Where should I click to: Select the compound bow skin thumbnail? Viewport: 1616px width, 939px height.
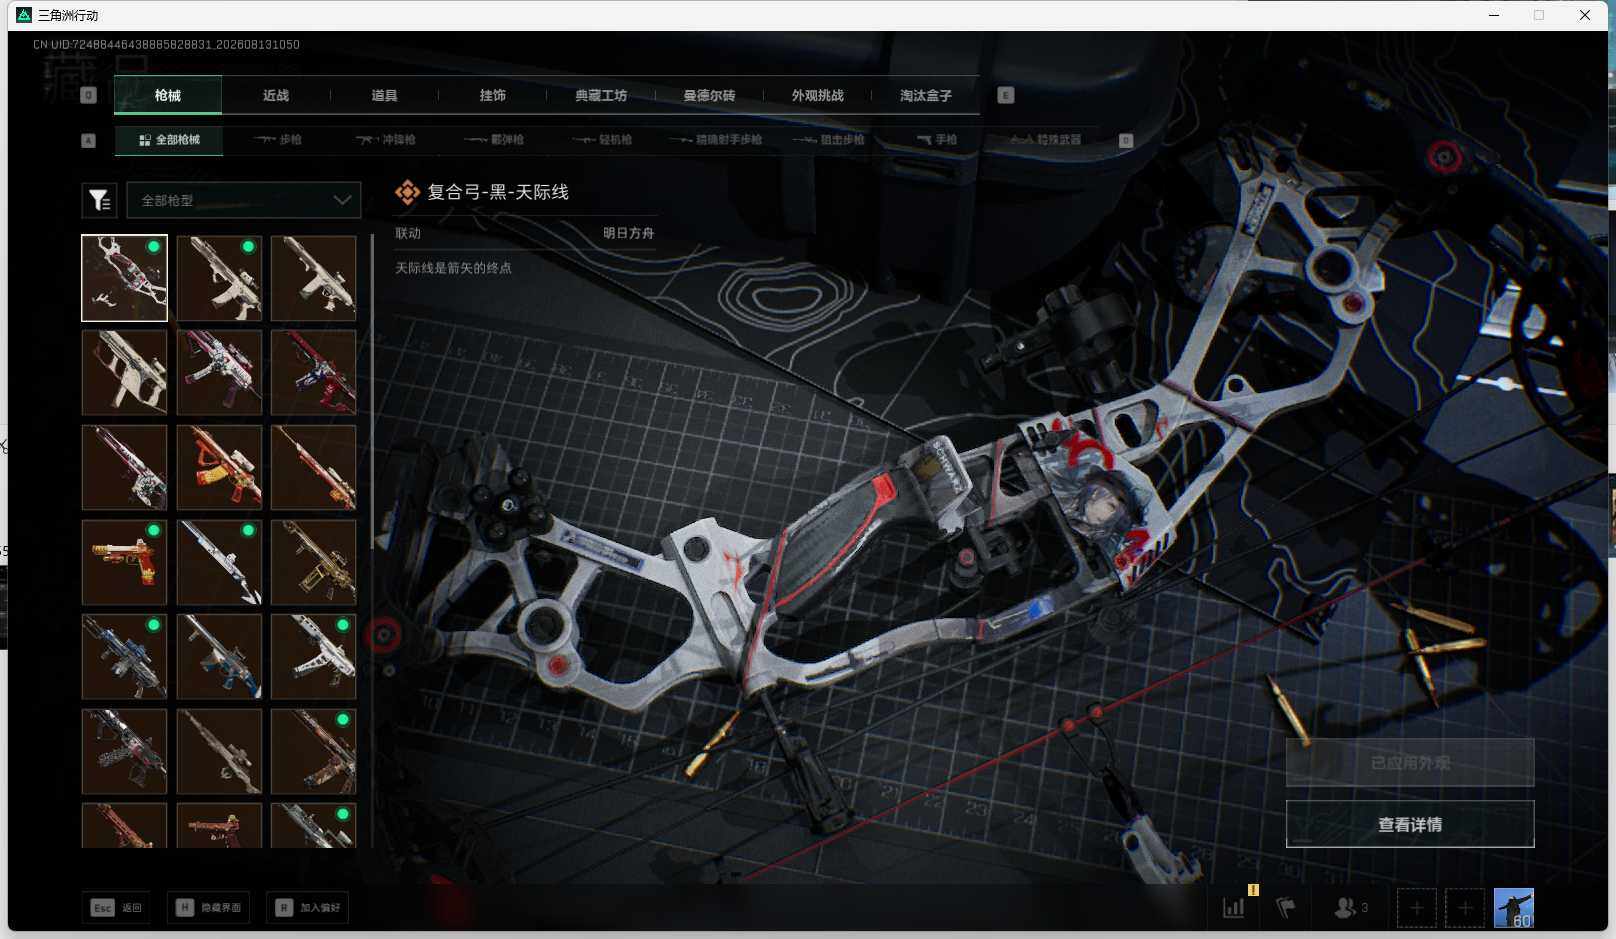click(x=124, y=278)
